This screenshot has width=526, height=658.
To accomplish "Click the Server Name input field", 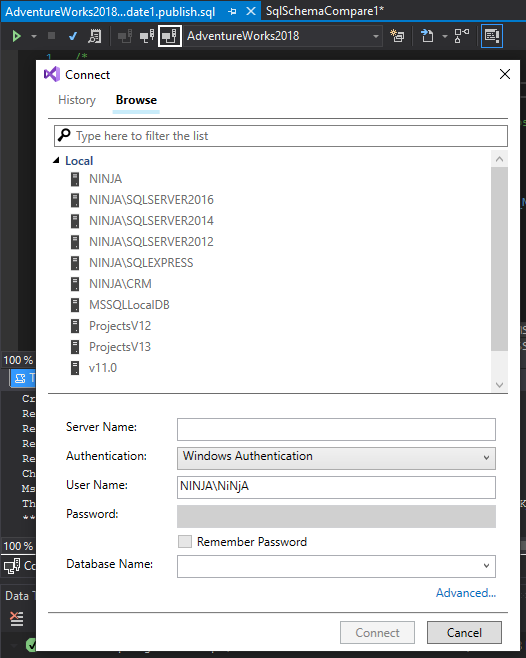I will pos(336,429).
